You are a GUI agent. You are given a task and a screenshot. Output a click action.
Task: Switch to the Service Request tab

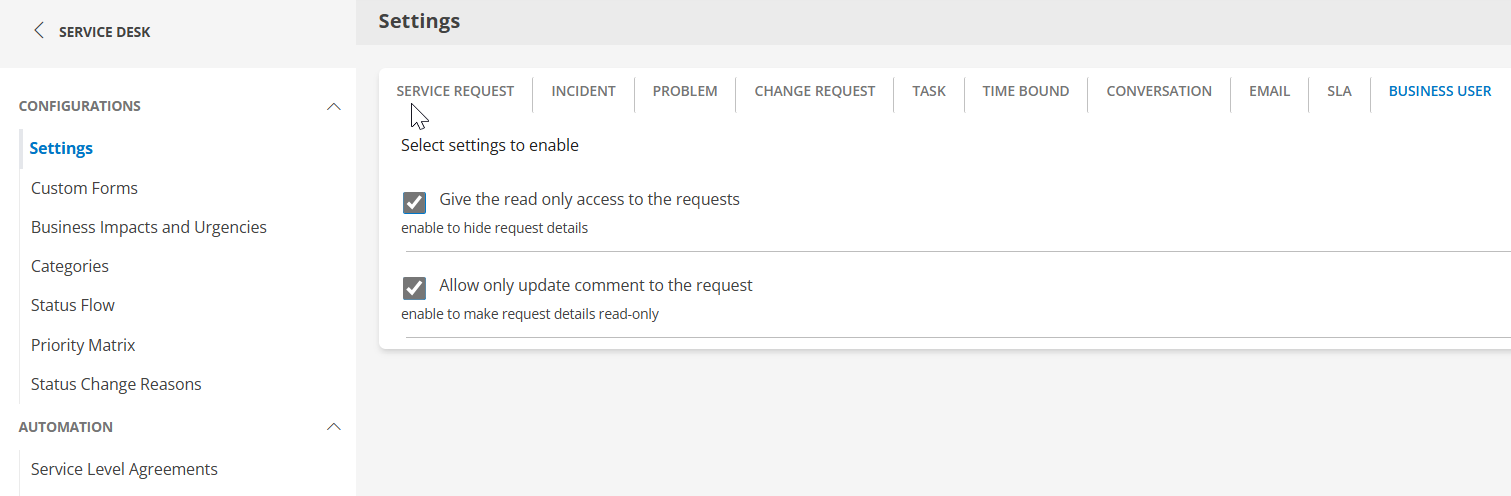pos(455,91)
